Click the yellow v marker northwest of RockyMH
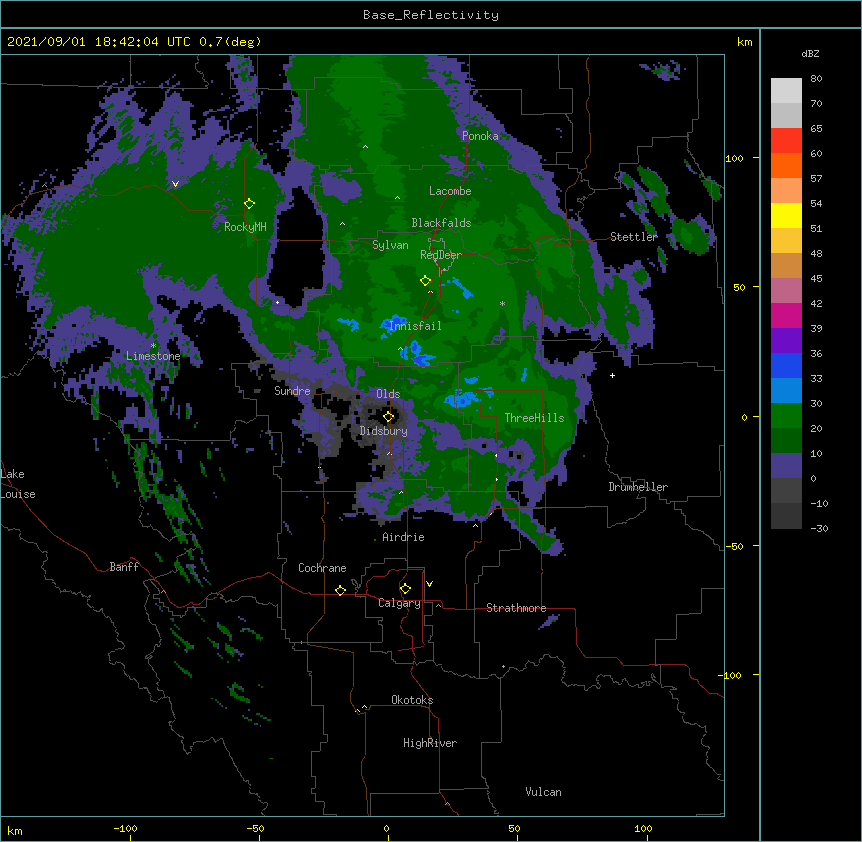 coord(175,184)
